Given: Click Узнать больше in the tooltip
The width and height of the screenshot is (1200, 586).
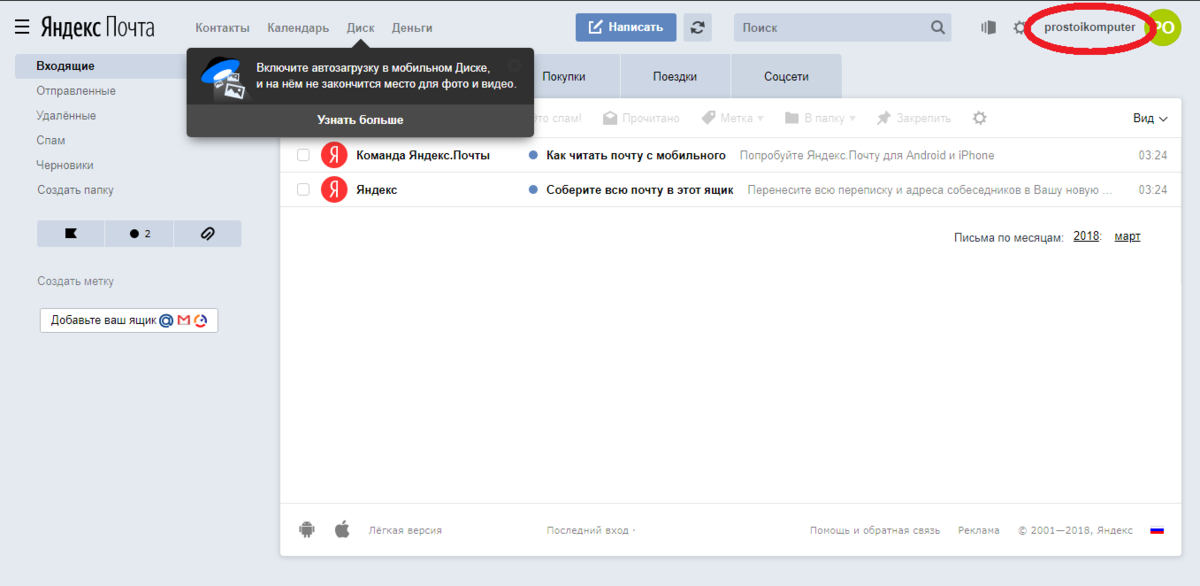Looking at the screenshot, I should tap(360, 120).
